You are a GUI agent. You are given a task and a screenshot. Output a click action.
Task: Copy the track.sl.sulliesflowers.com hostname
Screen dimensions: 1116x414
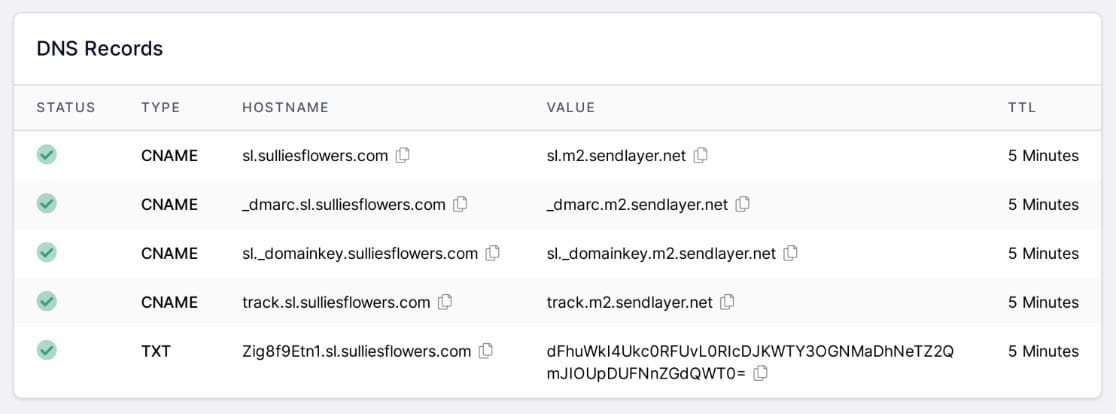[445, 302]
